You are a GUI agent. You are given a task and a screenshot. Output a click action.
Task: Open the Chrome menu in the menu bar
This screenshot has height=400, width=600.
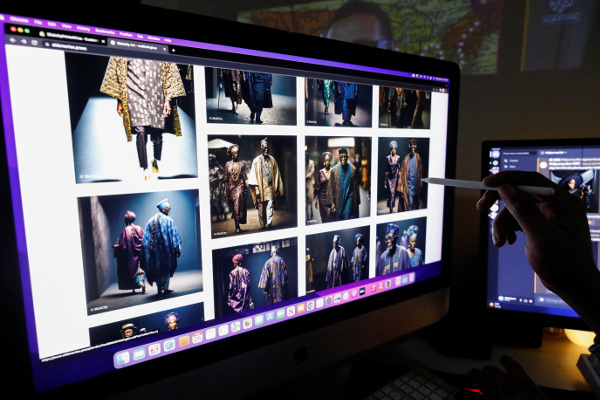coord(19,19)
